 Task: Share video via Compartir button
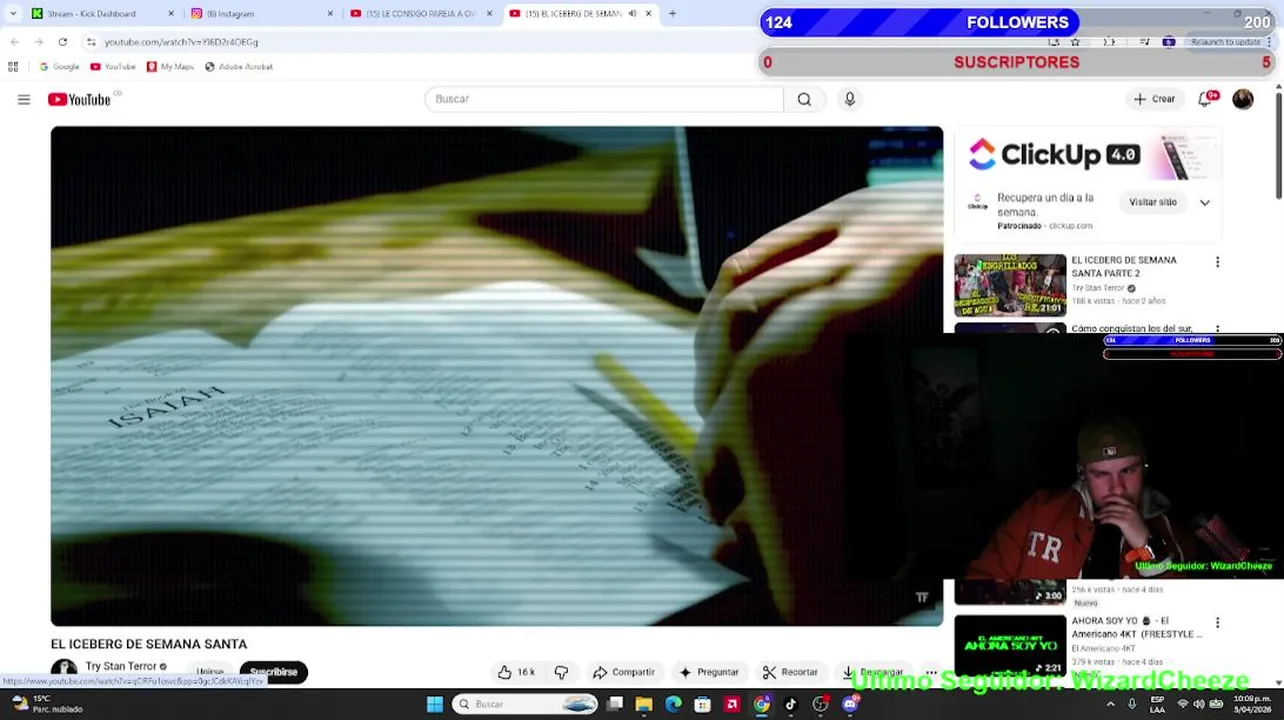(623, 672)
